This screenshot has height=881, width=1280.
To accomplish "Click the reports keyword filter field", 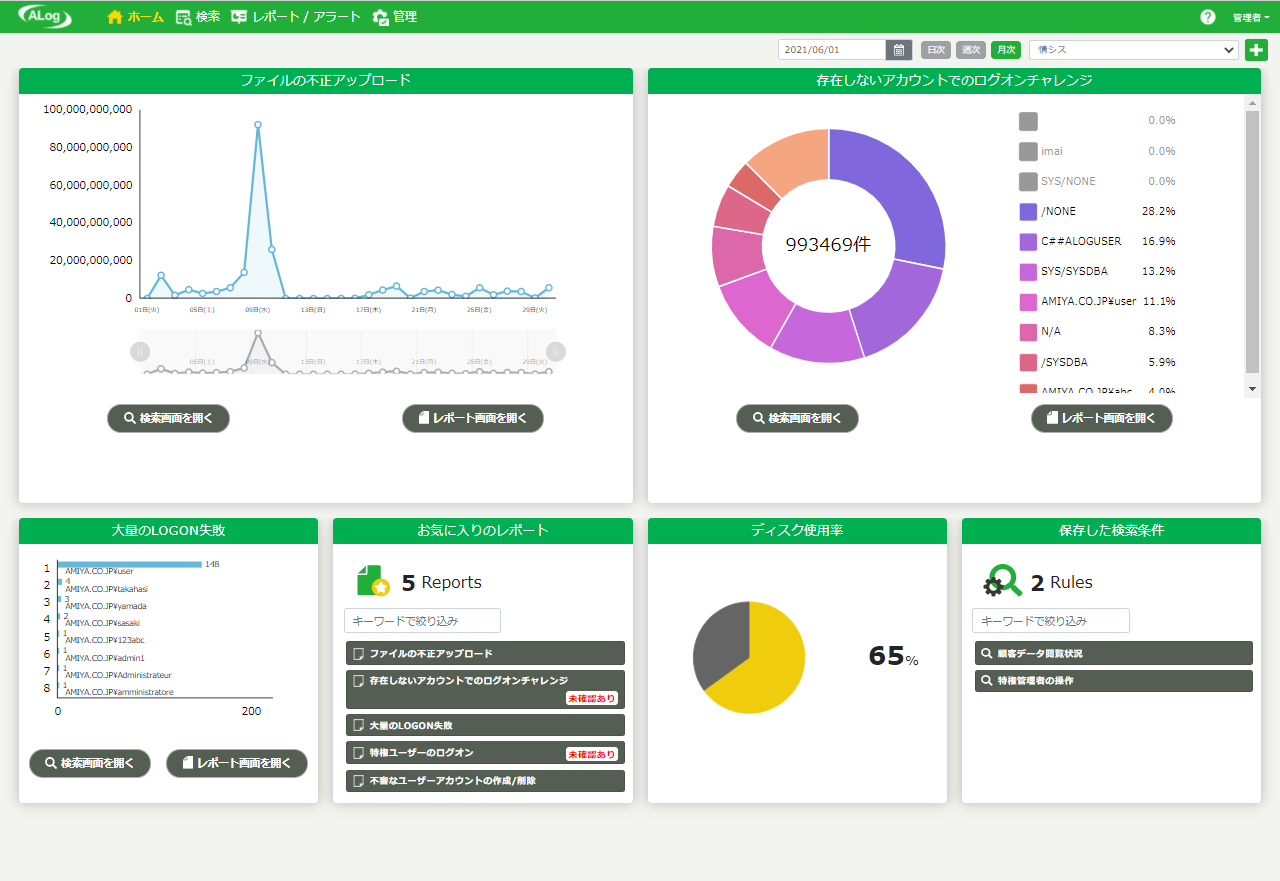I will 422,621.
